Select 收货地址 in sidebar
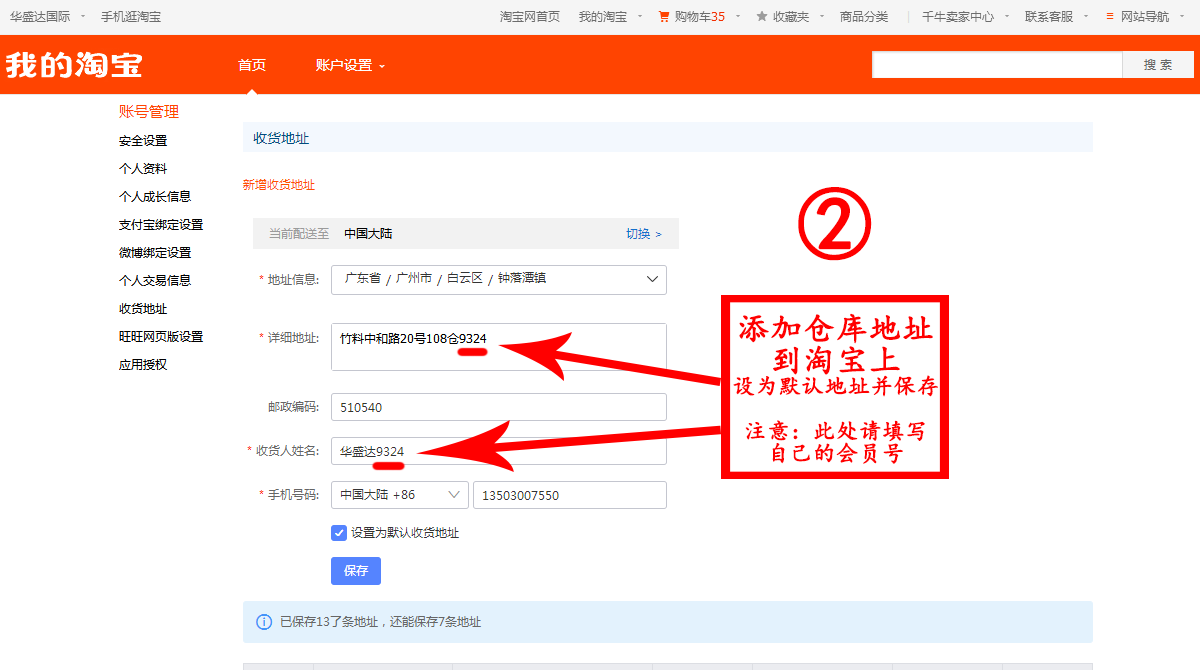1200x670 pixels. (x=143, y=309)
